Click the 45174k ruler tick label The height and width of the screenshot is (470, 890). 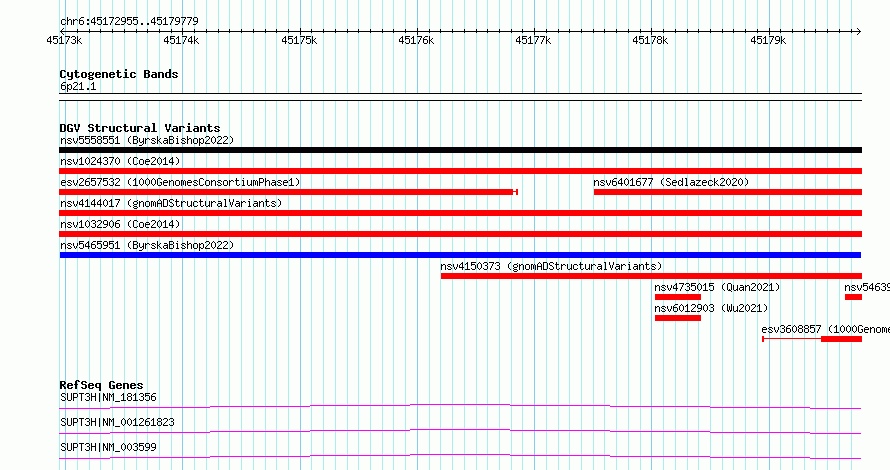(x=181, y=40)
